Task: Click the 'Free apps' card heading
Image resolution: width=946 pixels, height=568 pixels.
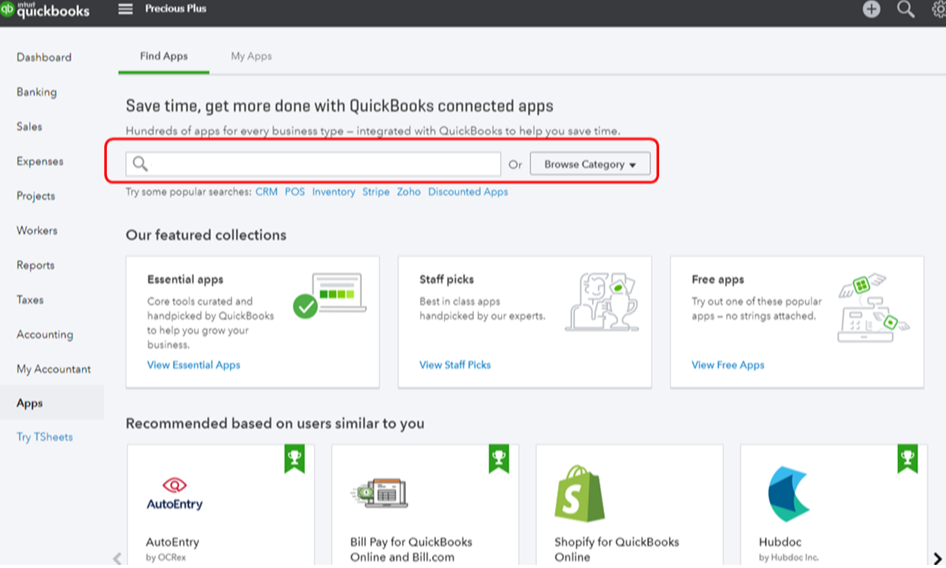Action: pyautogui.click(x=718, y=279)
